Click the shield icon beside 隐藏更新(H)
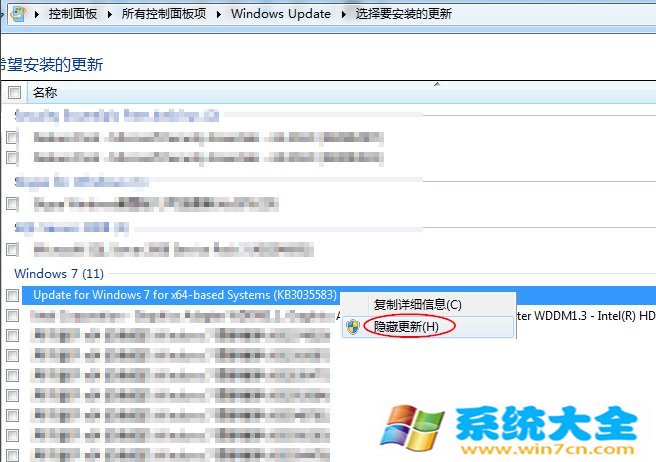Viewport: 656px width, 462px height. (353, 326)
